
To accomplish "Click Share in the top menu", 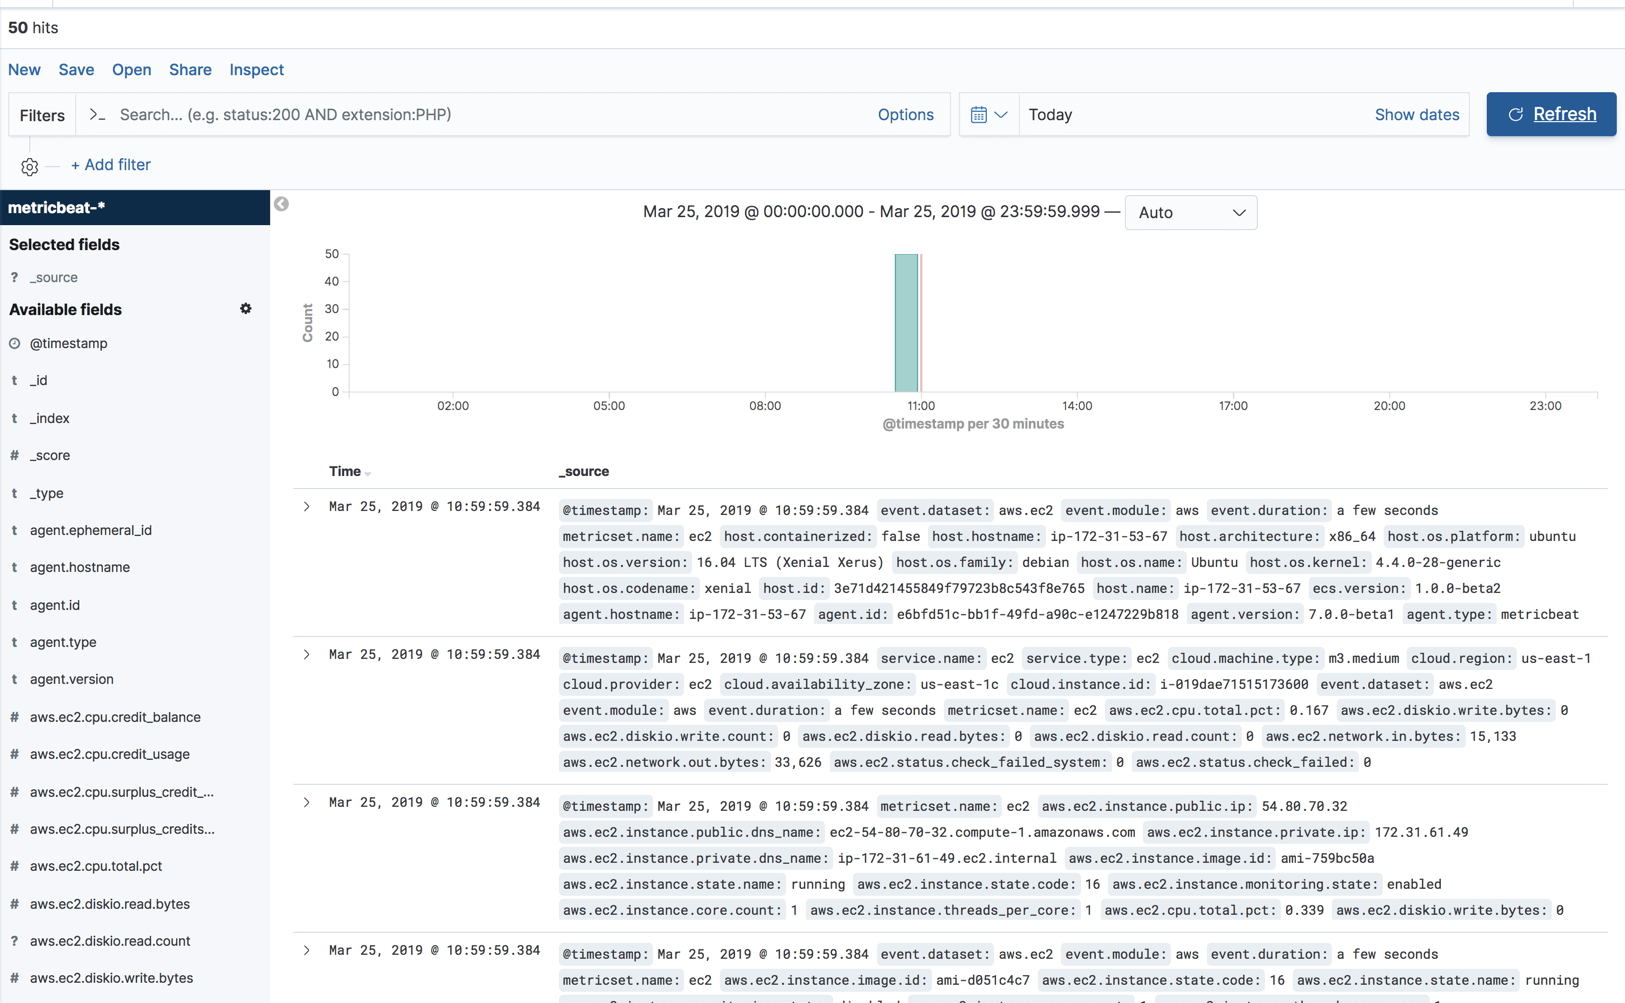I will pyautogui.click(x=190, y=70).
